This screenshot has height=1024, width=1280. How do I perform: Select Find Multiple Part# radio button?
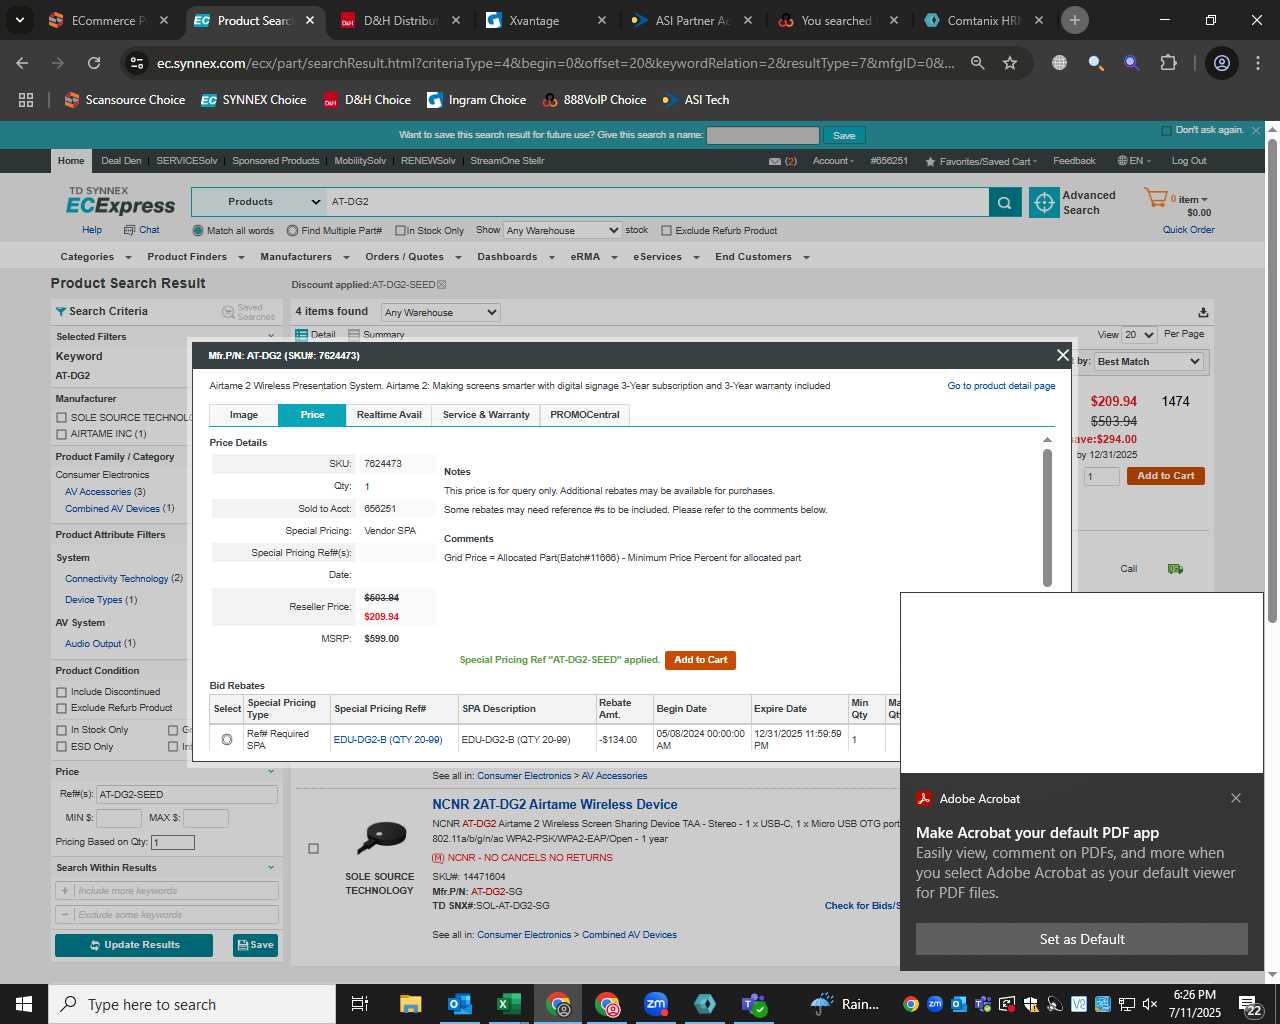pyautogui.click(x=292, y=231)
